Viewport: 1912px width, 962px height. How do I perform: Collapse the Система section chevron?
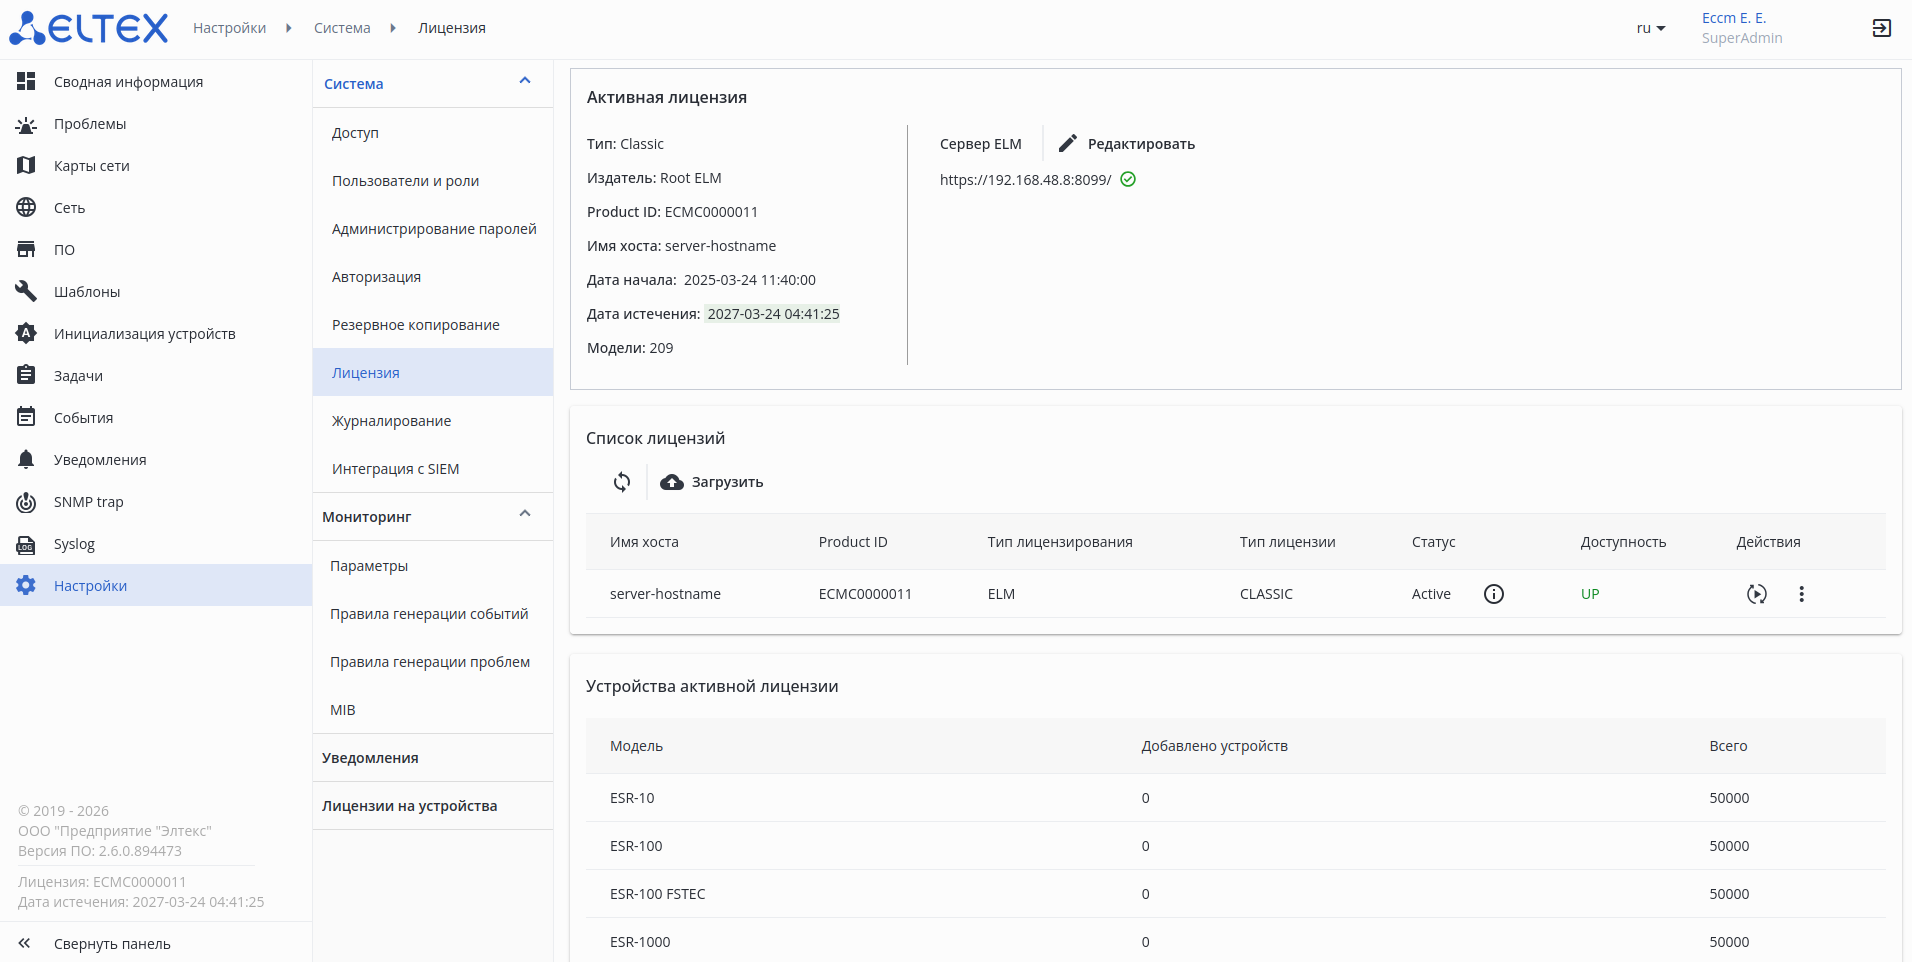point(525,81)
